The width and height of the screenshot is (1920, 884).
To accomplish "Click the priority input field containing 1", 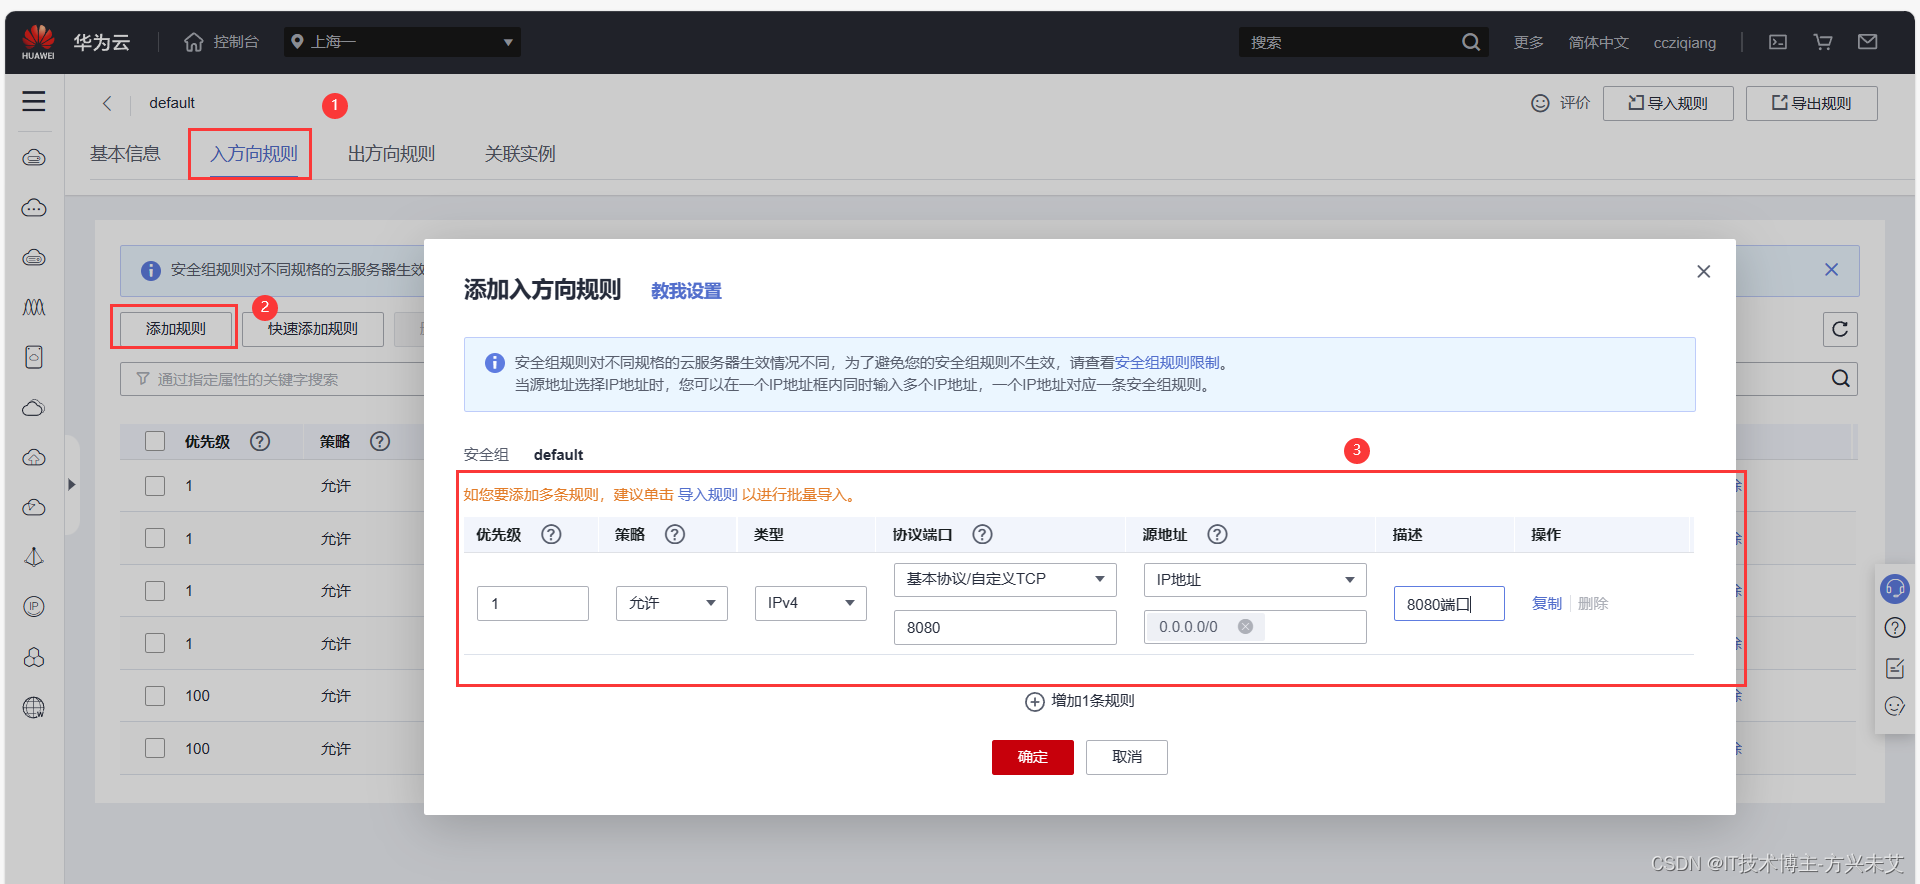I will click(x=533, y=604).
